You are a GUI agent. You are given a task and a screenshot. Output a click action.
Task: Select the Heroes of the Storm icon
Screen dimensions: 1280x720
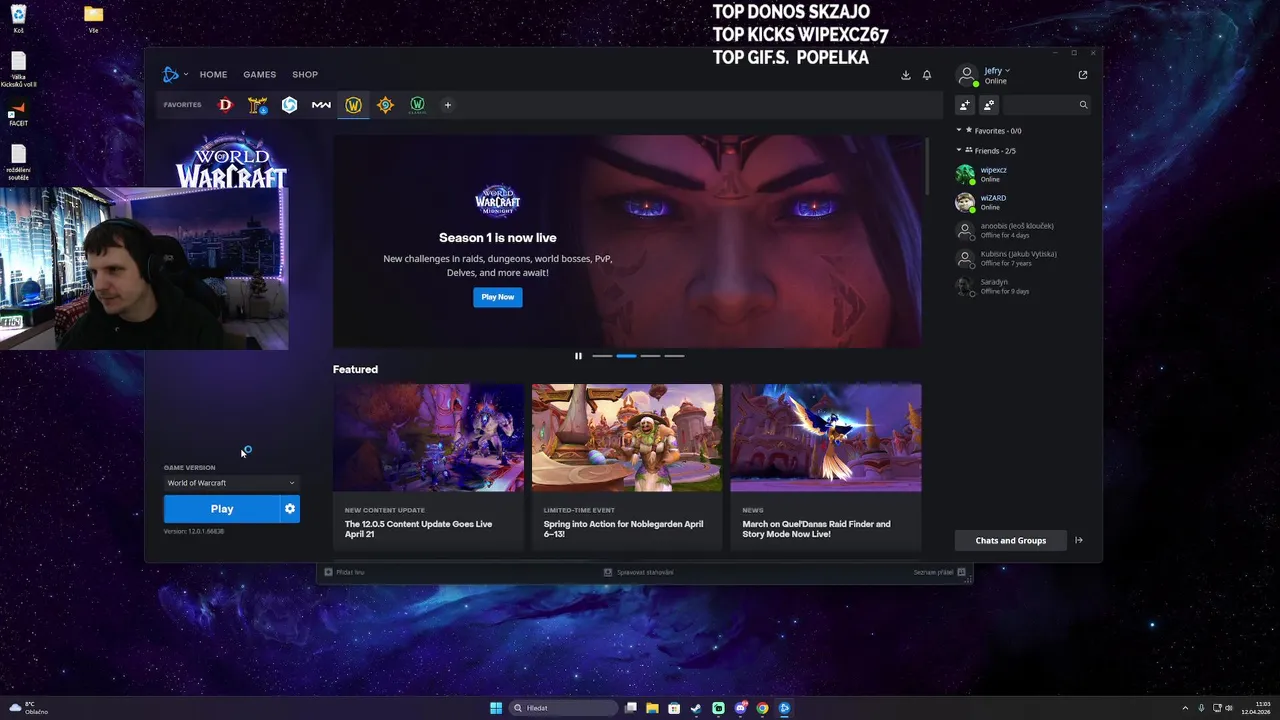tap(289, 105)
